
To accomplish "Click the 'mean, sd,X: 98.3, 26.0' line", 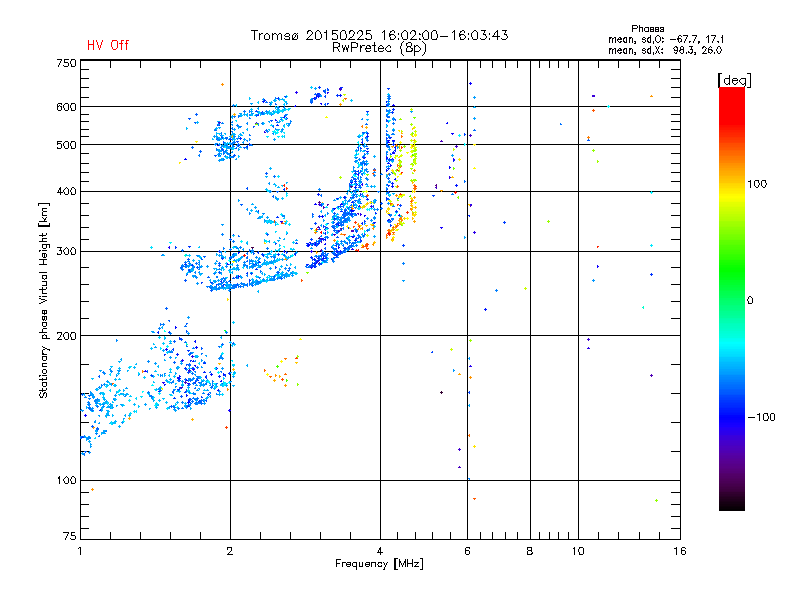I will (665, 50).
